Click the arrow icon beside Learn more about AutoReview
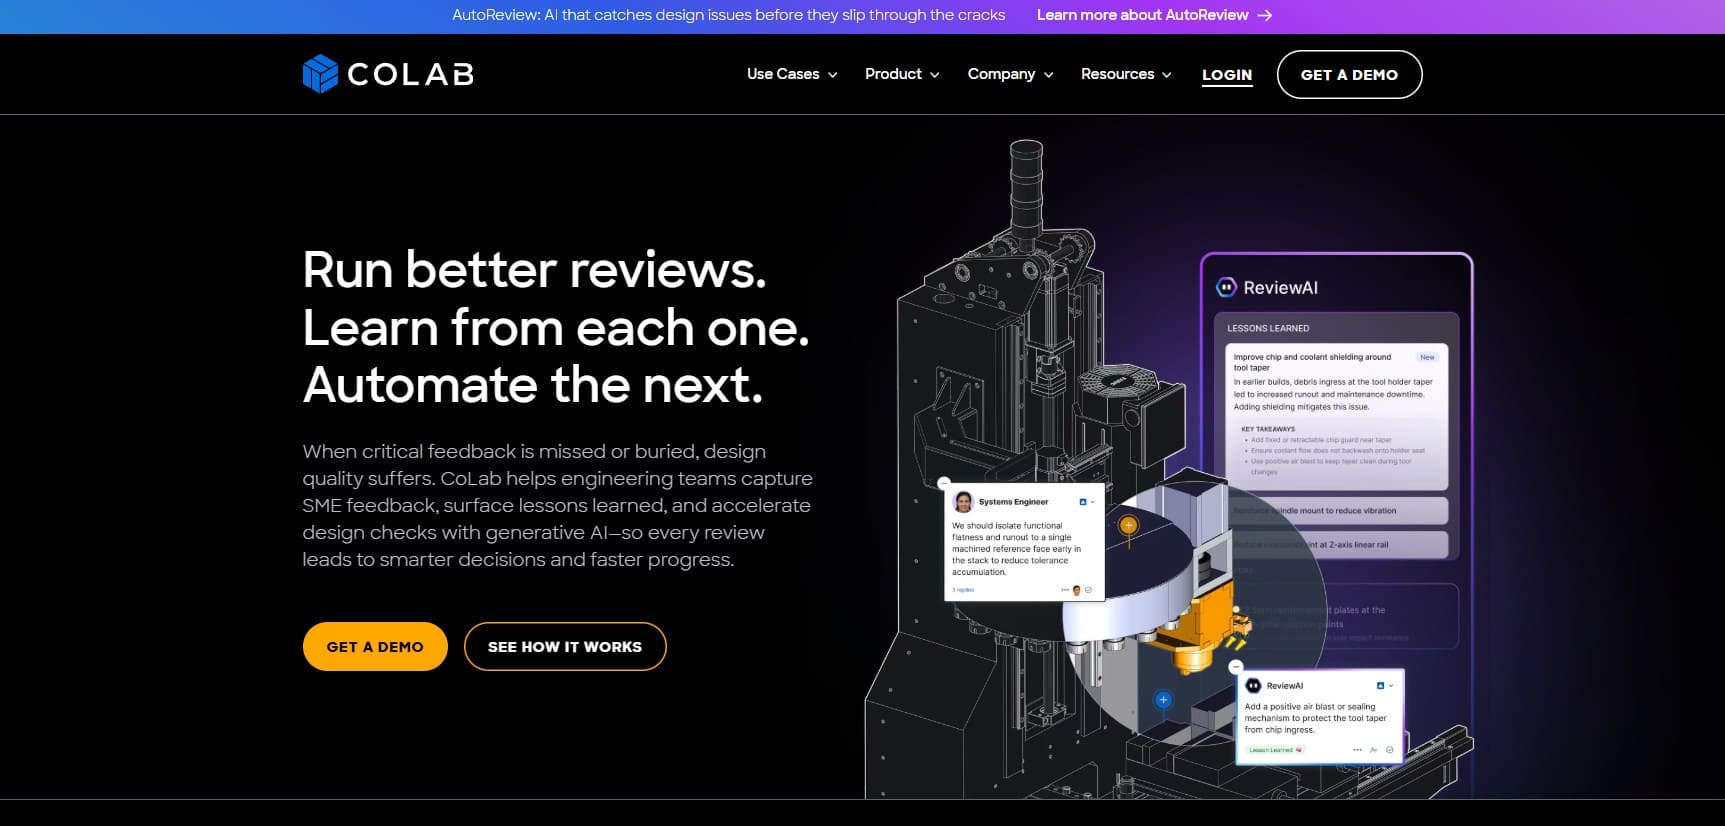1725x826 pixels. [x=1265, y=15]
